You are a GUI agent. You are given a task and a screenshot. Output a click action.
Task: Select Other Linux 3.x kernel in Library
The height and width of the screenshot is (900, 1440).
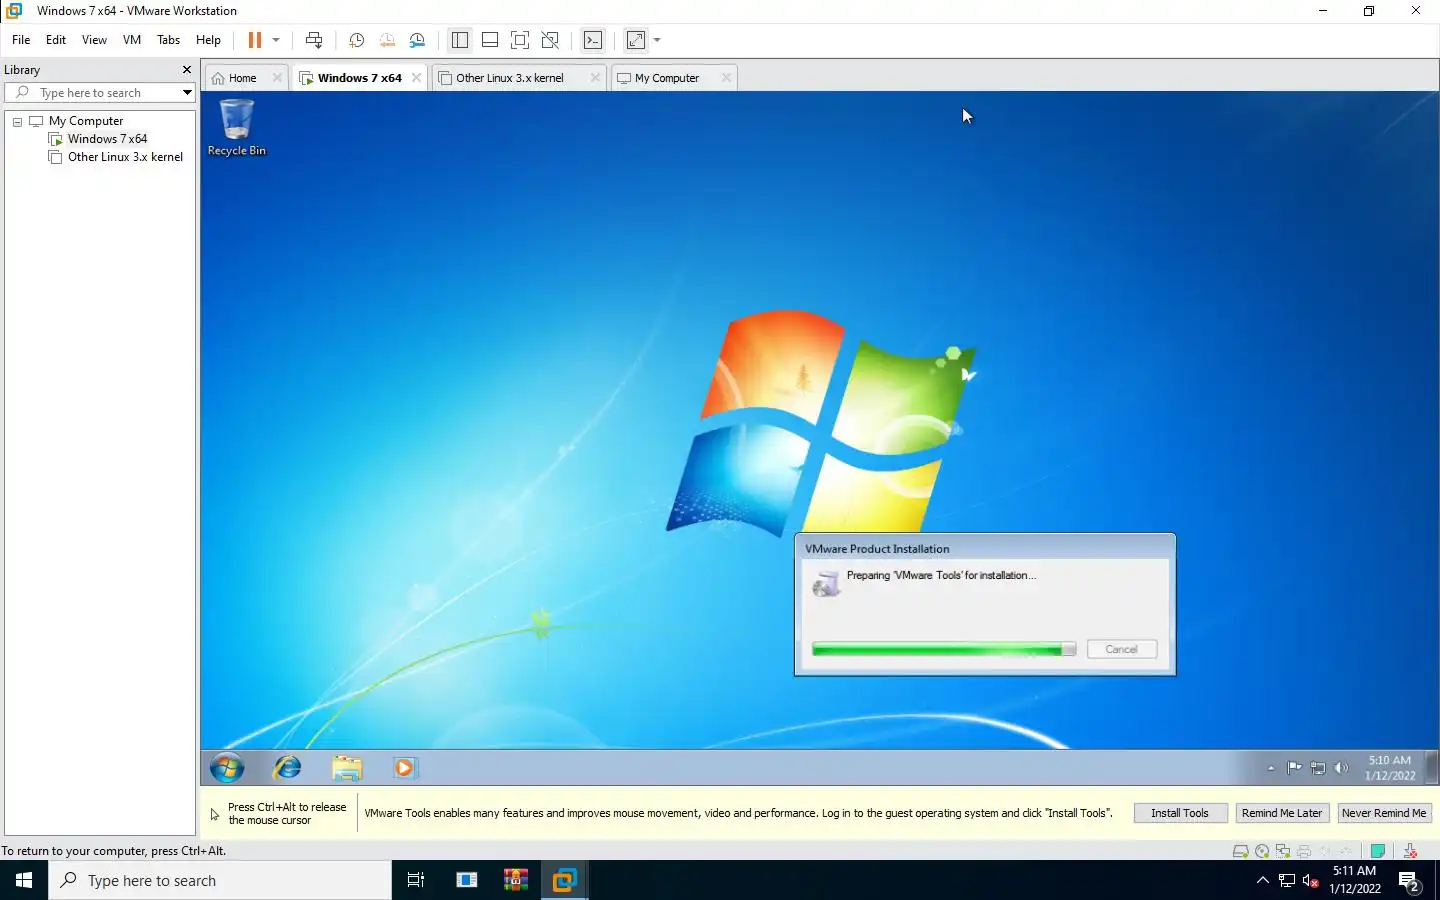click(125, 157)
